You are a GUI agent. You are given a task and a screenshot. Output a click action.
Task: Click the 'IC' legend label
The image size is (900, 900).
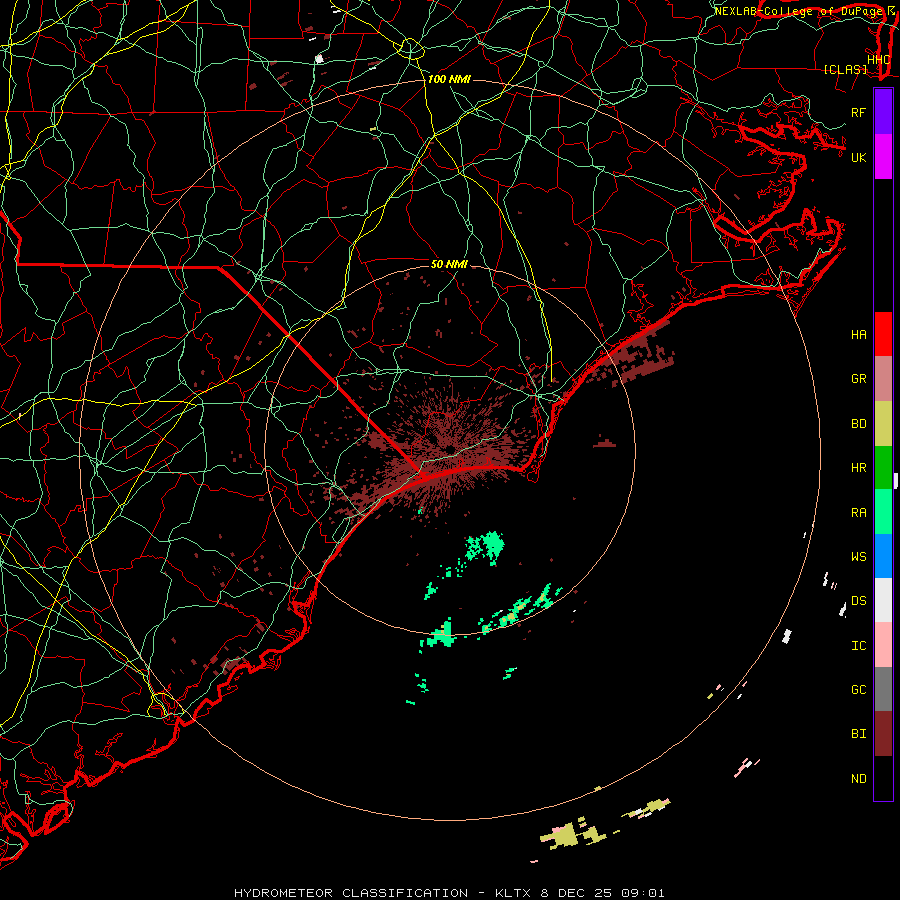coord(858,646)
